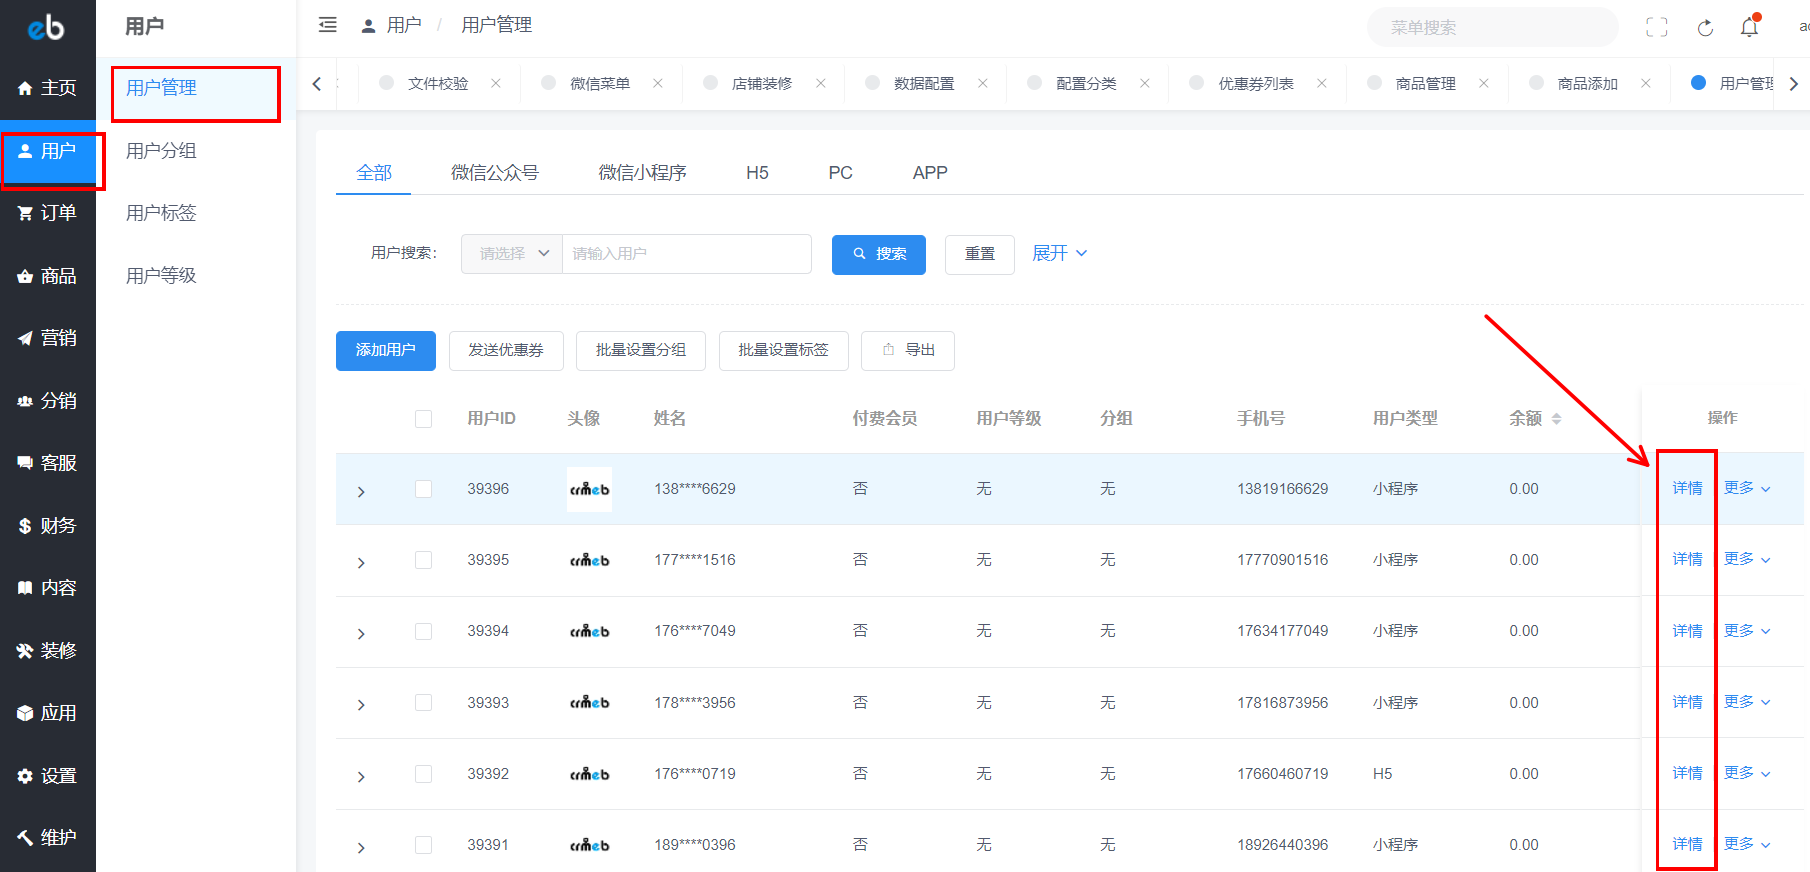Image resolution: width=1810 pixels, height=872 pixels.
Task: Open the 应用 apps sidebar item
Action: pos(47,713)
